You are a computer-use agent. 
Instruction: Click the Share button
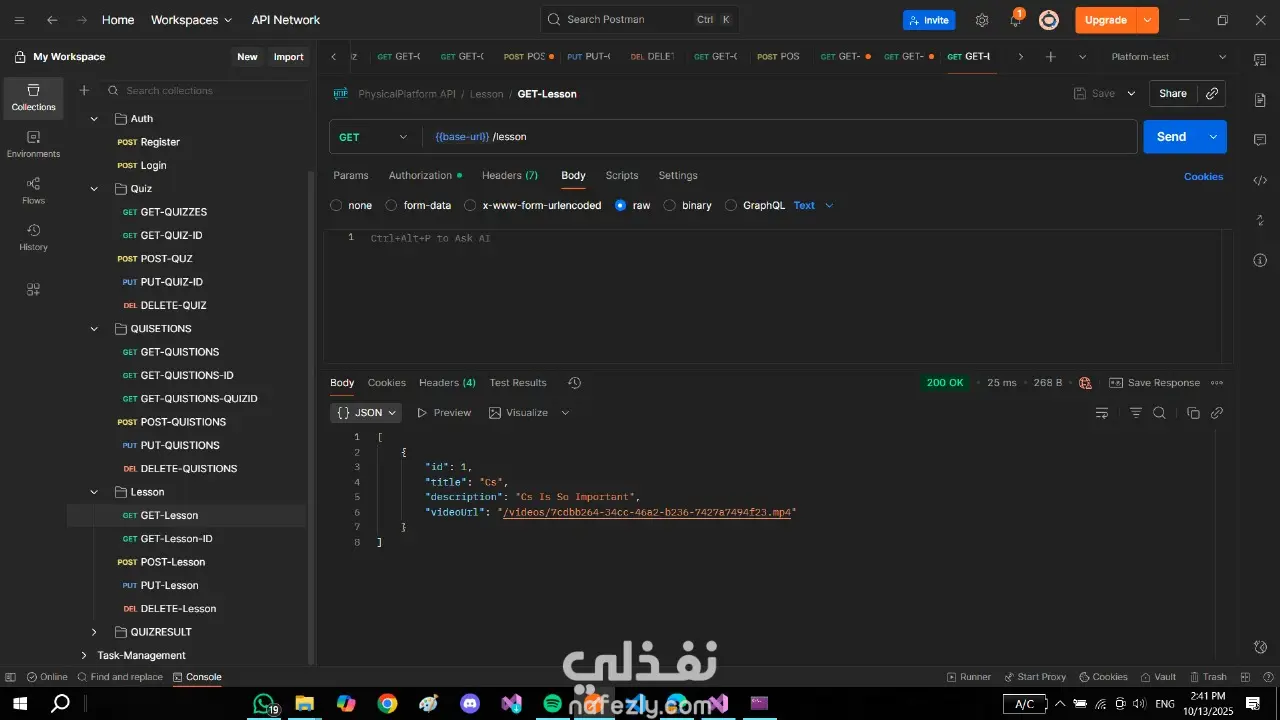click(x=1173, y=93)
